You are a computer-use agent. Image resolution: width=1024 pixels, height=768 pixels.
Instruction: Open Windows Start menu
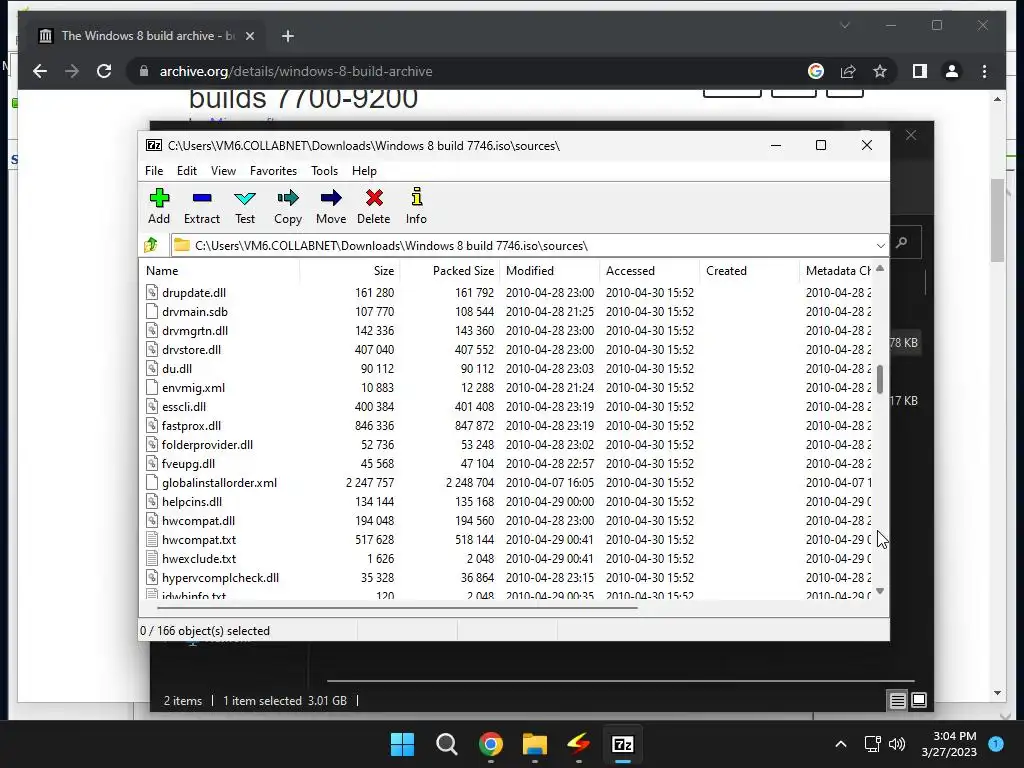[402, 744]
